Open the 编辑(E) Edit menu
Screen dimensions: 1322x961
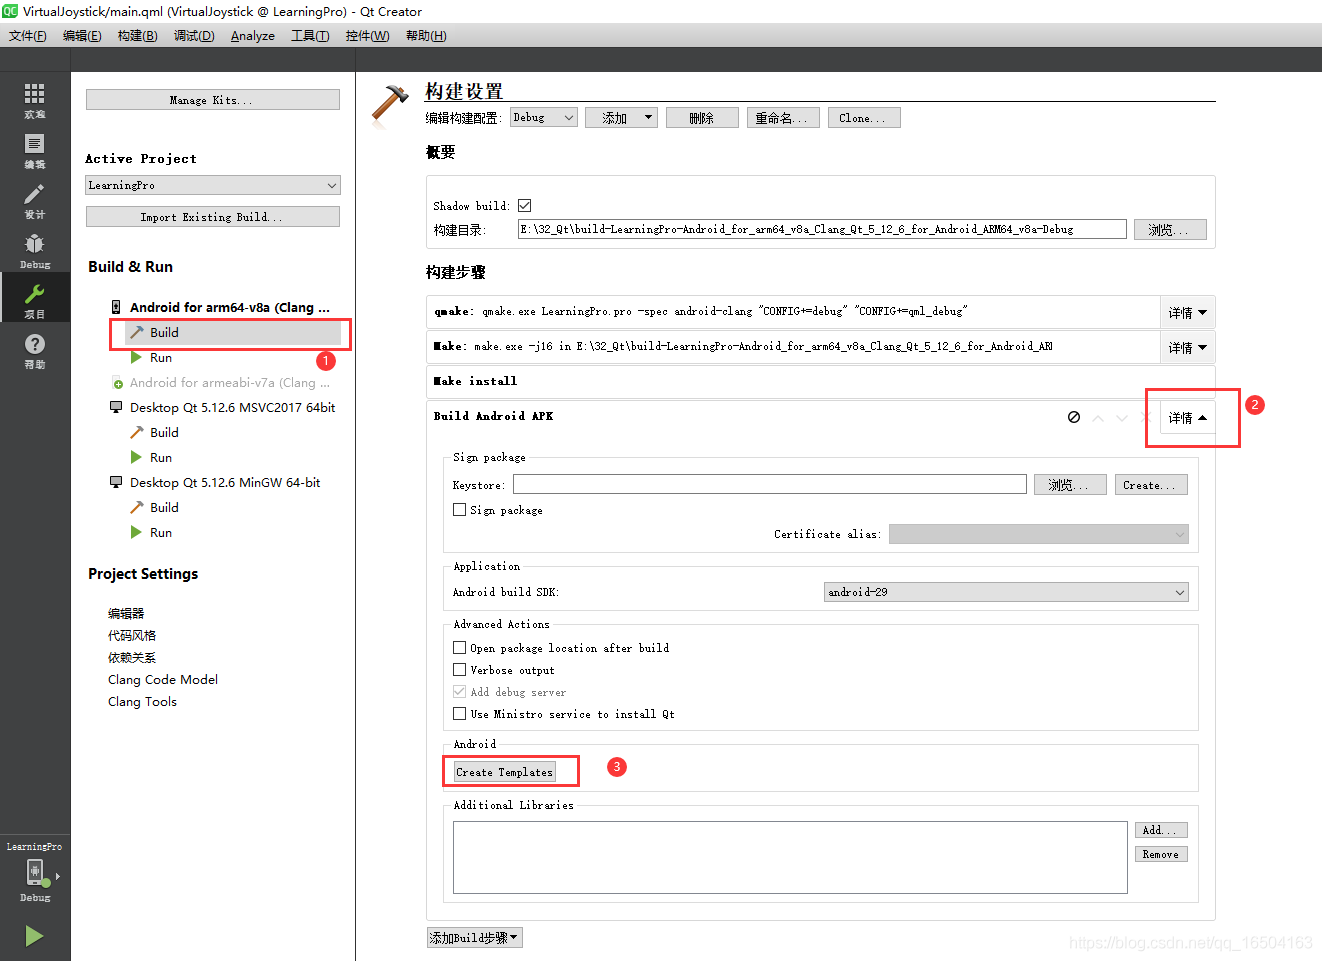click(x=82, y=35)
